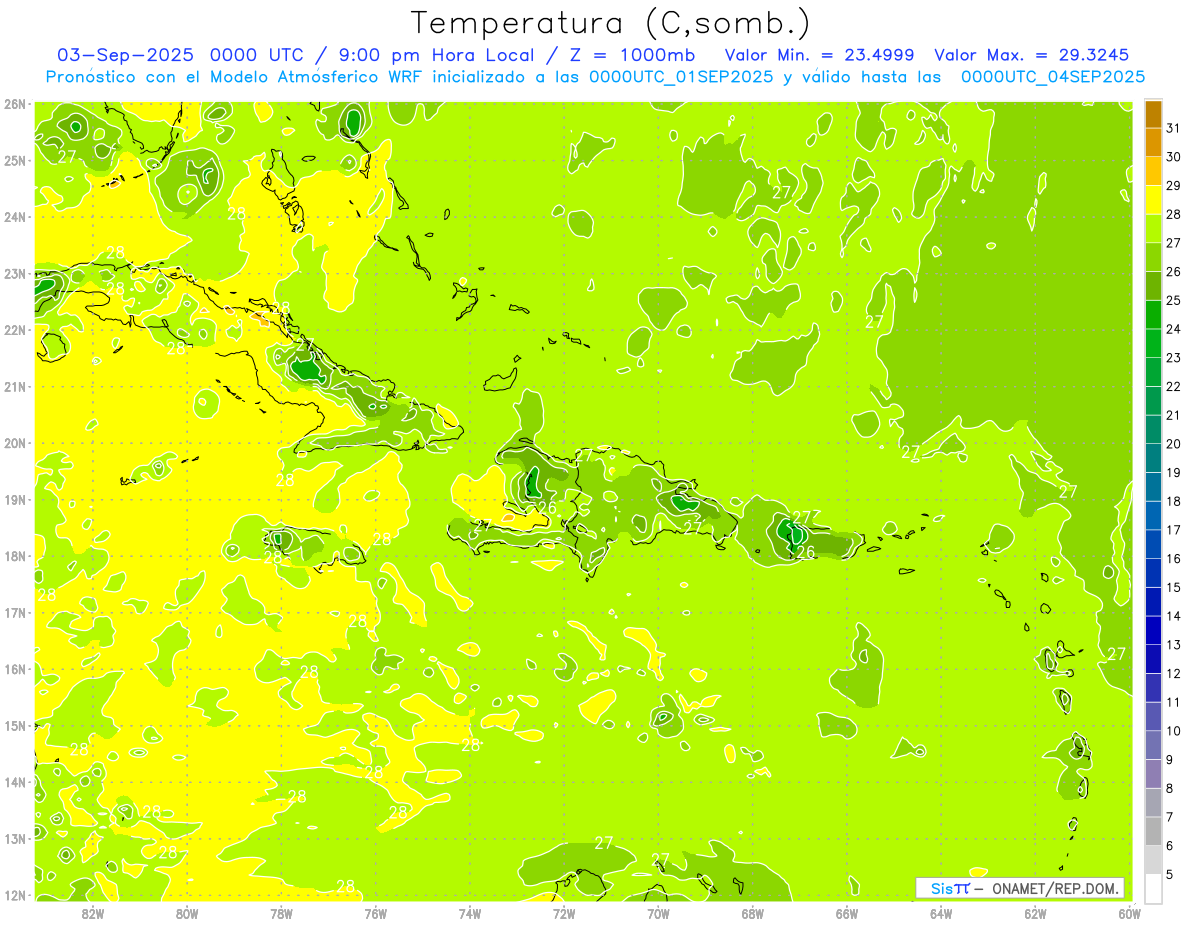Image resolution: width=1200 pixels, height=927 pixels.
Task: Click the '78W' longitude axis label
Action: point(281,912)
